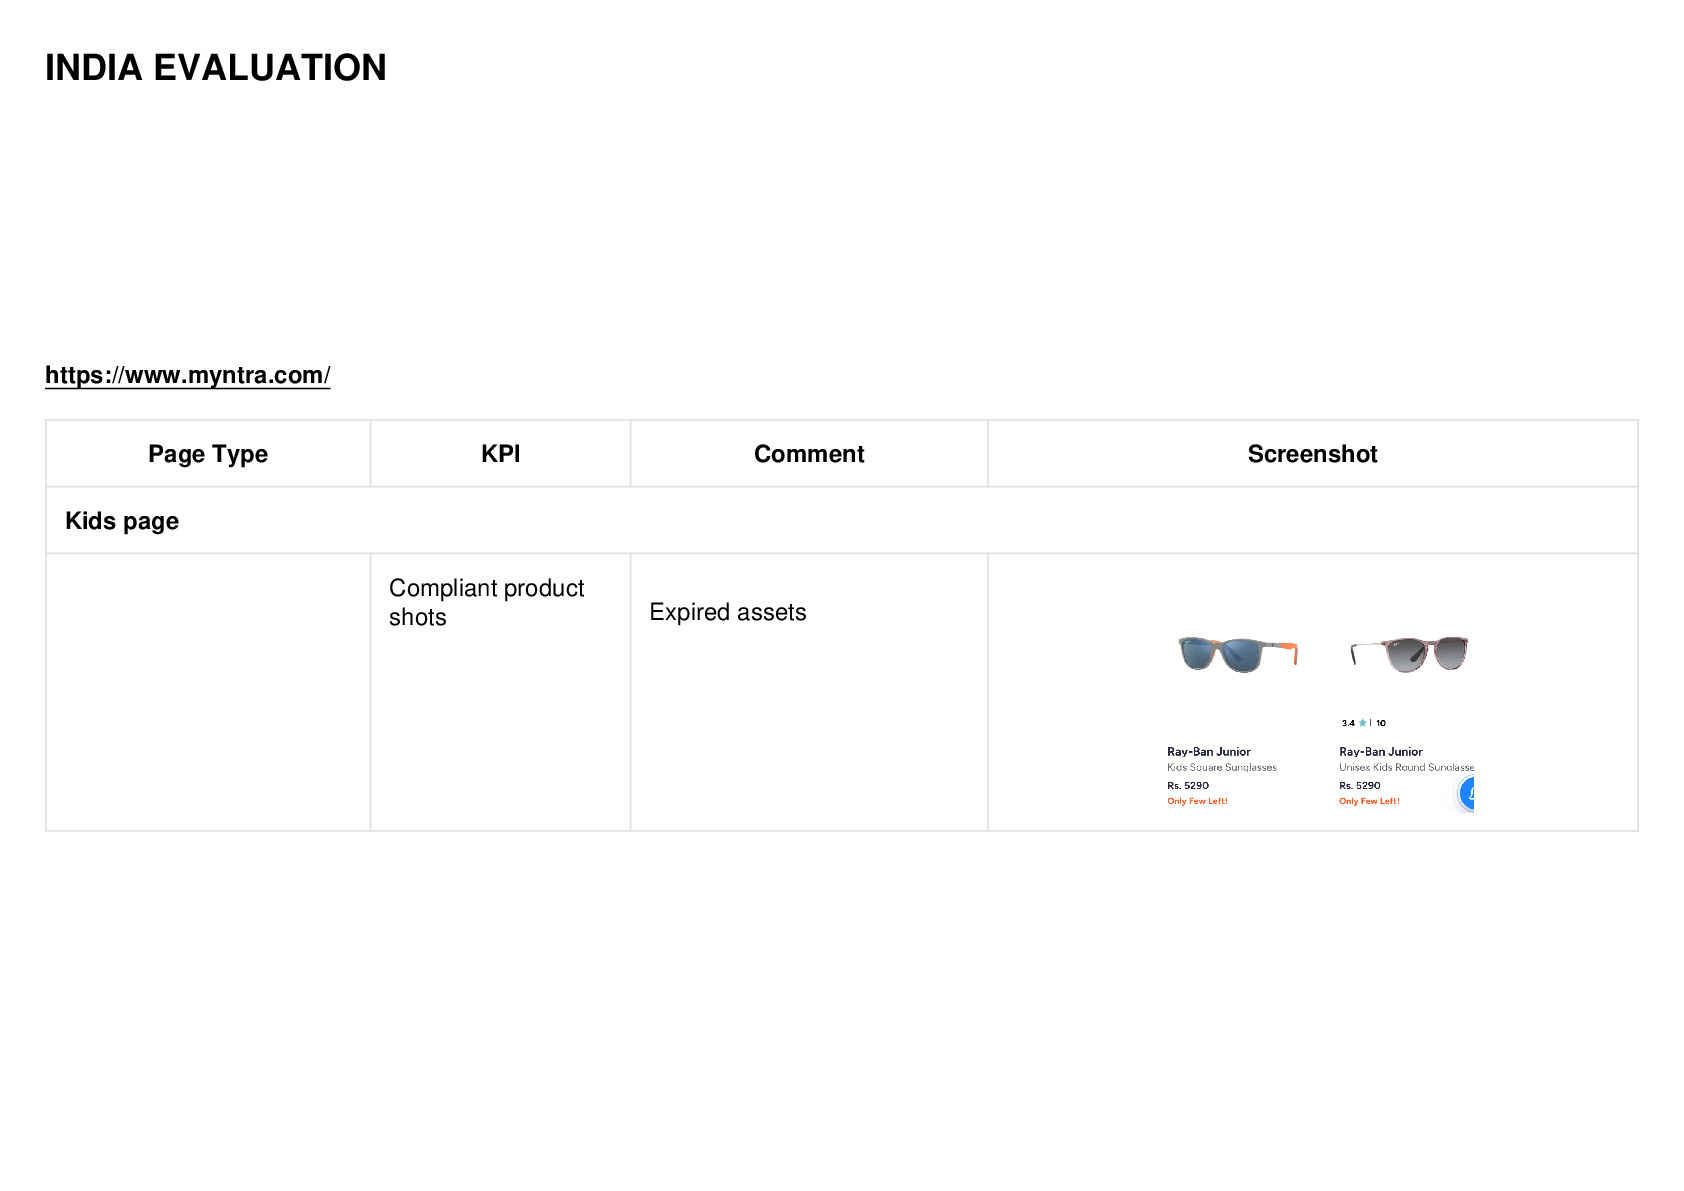Click Rs. 5290 price under Round Sunglasses
The width and height of the screenshot is (1684, 1191).
[1359, 786]
